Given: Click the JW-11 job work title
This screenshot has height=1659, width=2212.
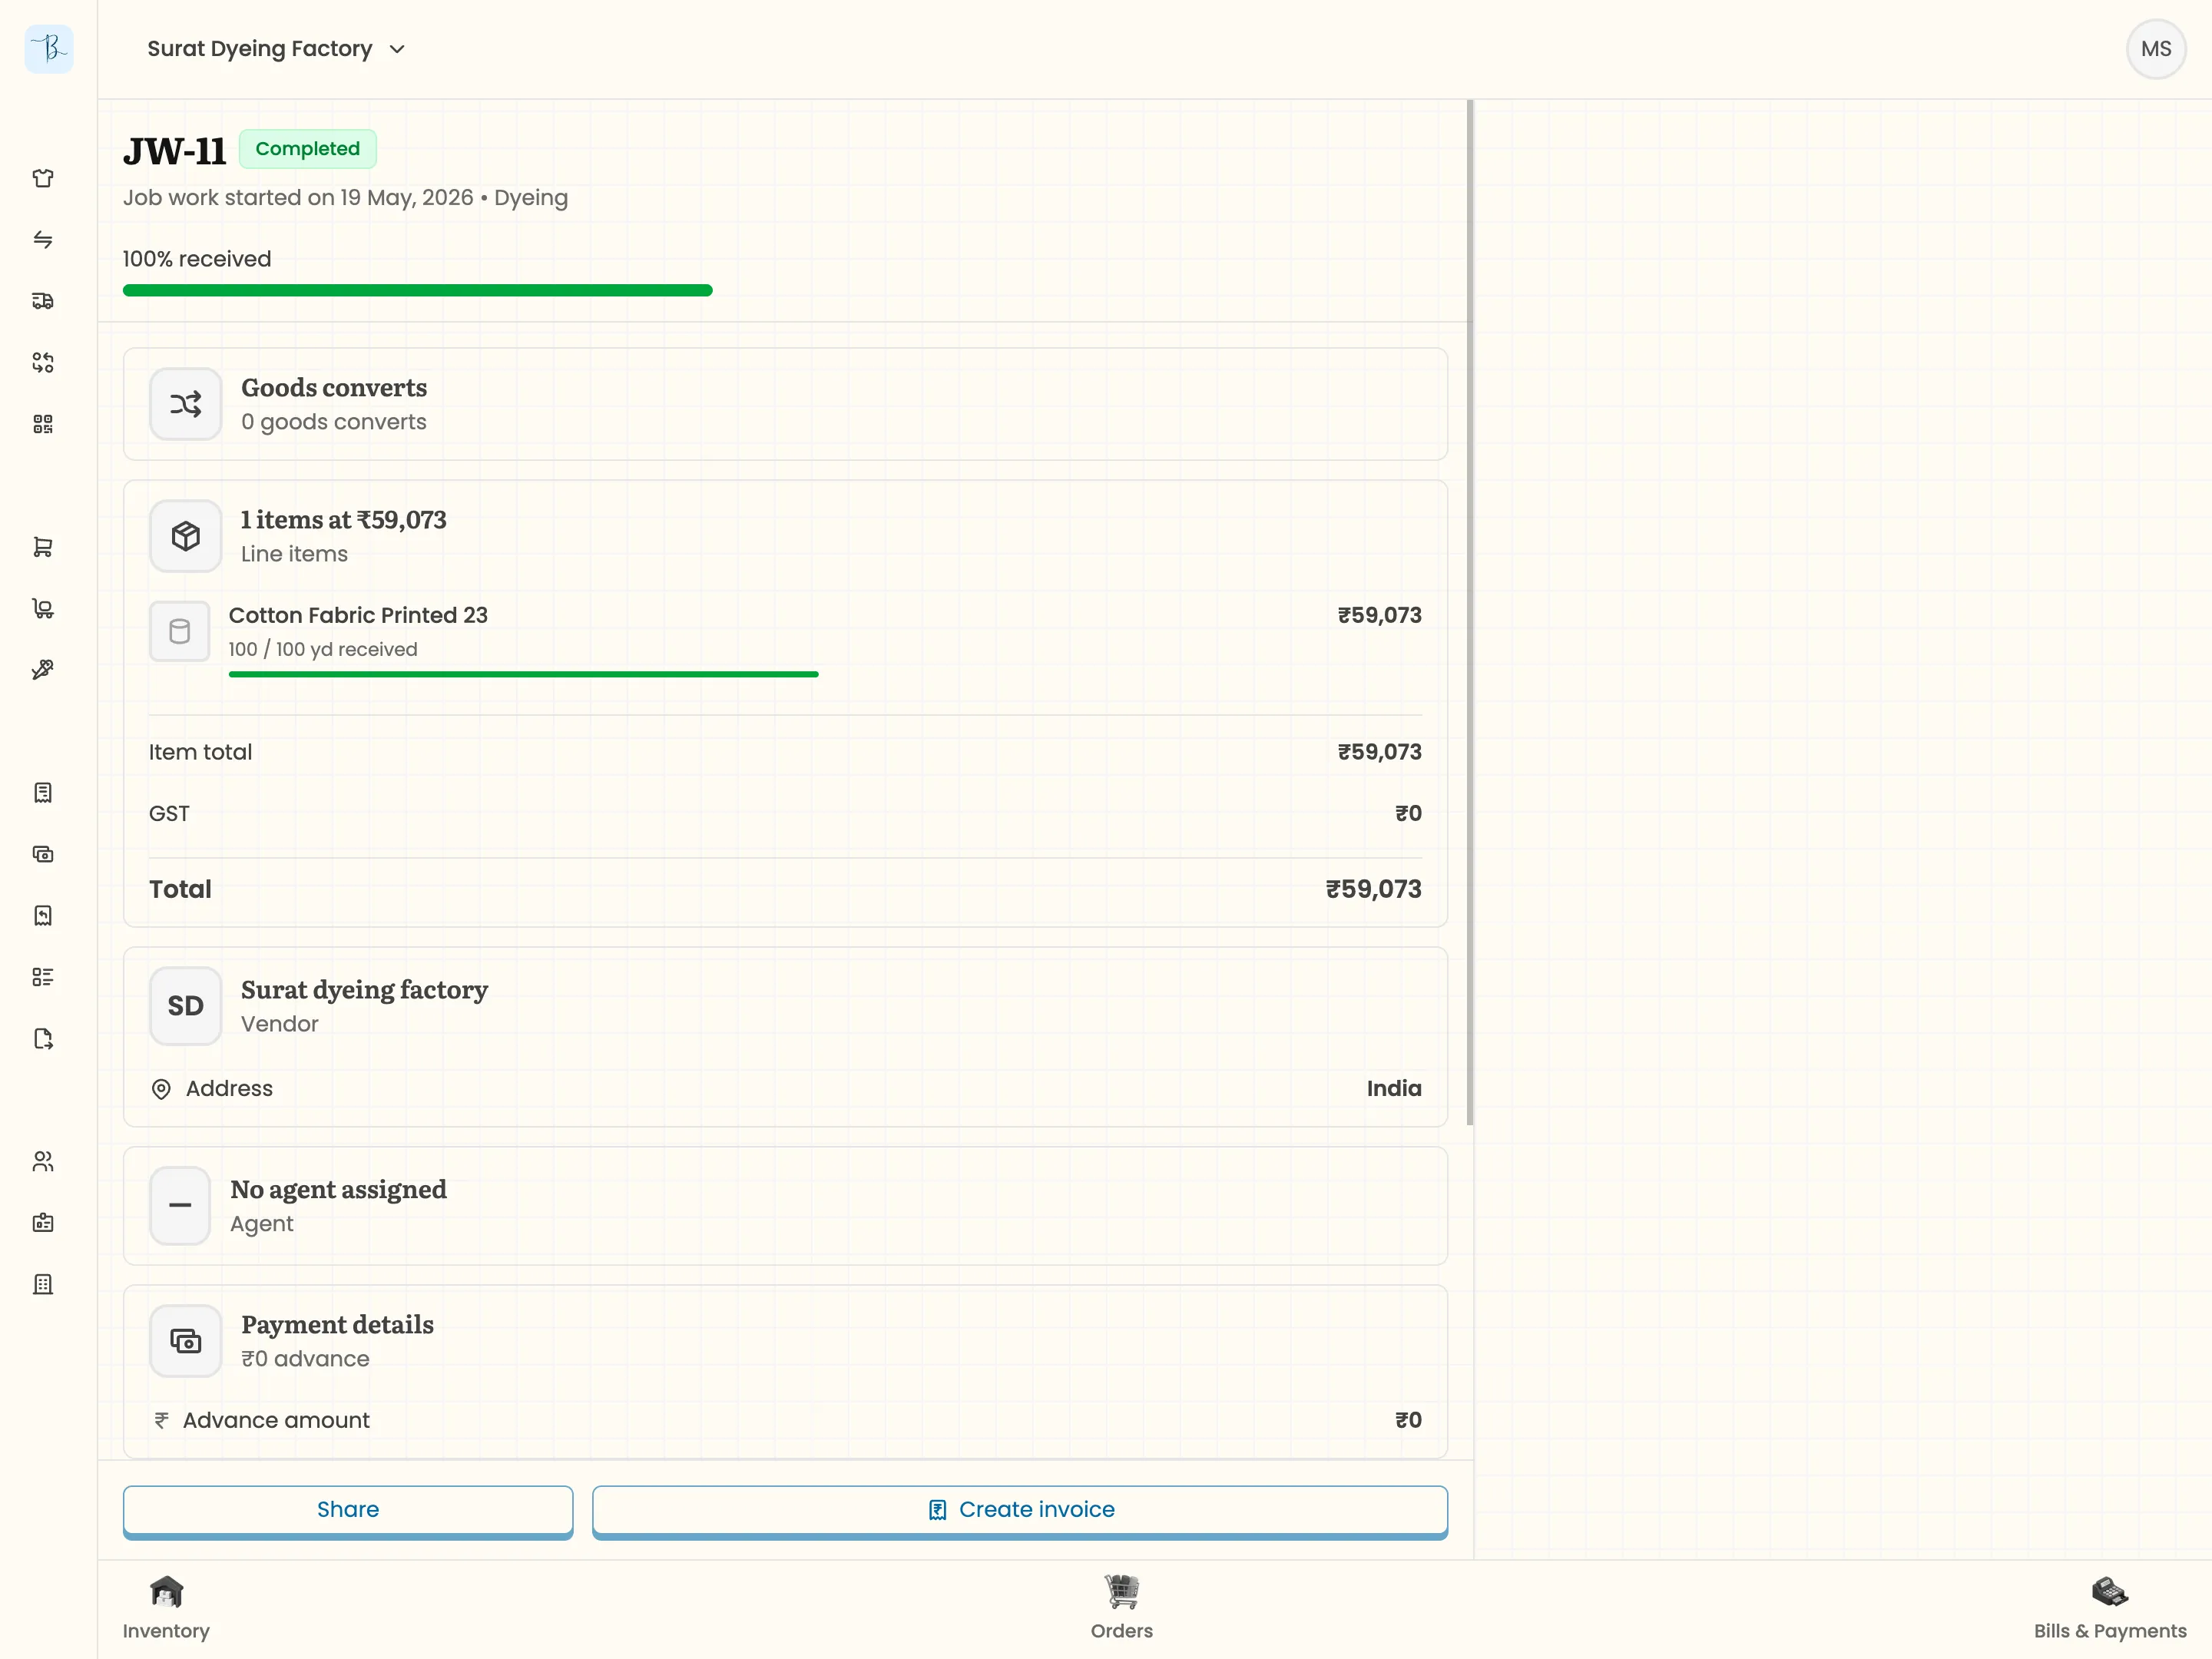Looking at the screenshot, I should click(175, 151).
